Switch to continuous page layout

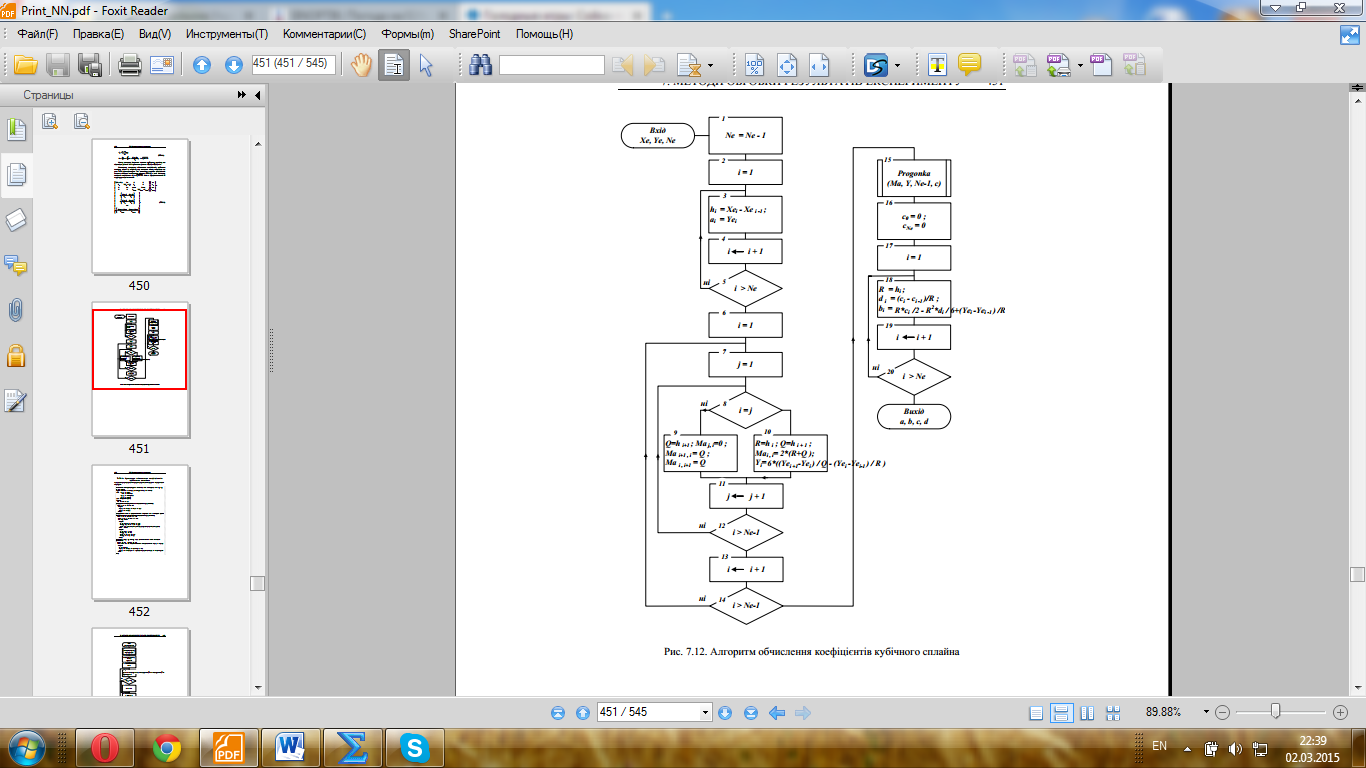tap(1062, 713)
